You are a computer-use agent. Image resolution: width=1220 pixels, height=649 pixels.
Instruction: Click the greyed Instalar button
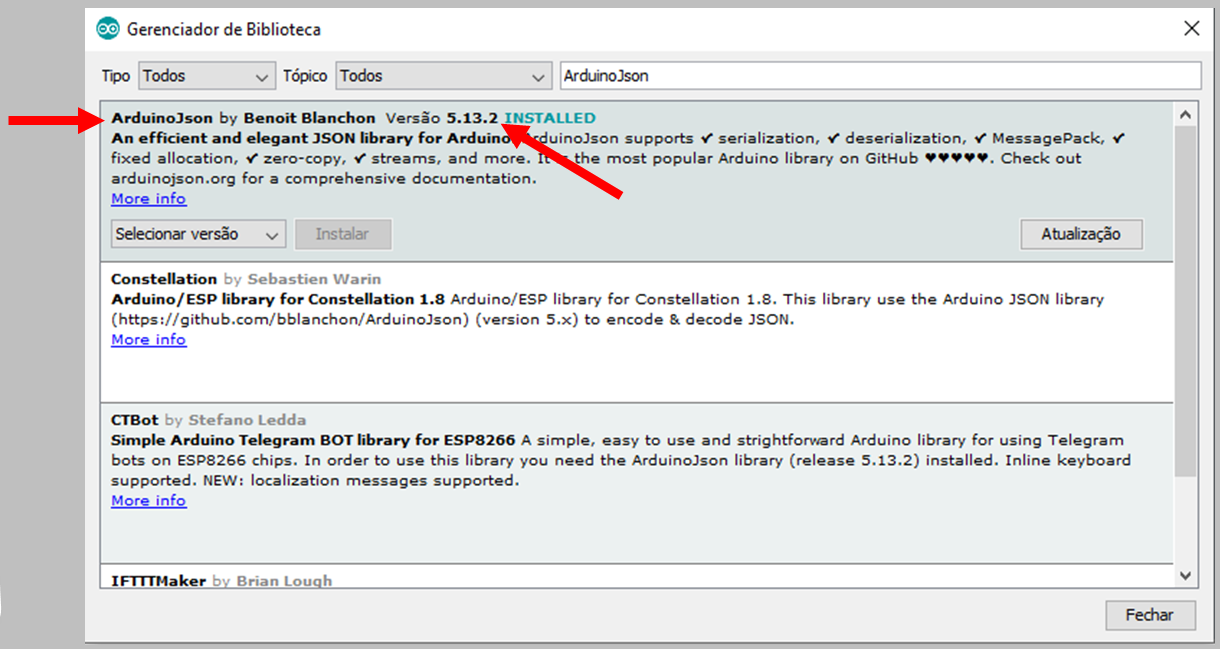pyautogui.click(x=342, y=234)
